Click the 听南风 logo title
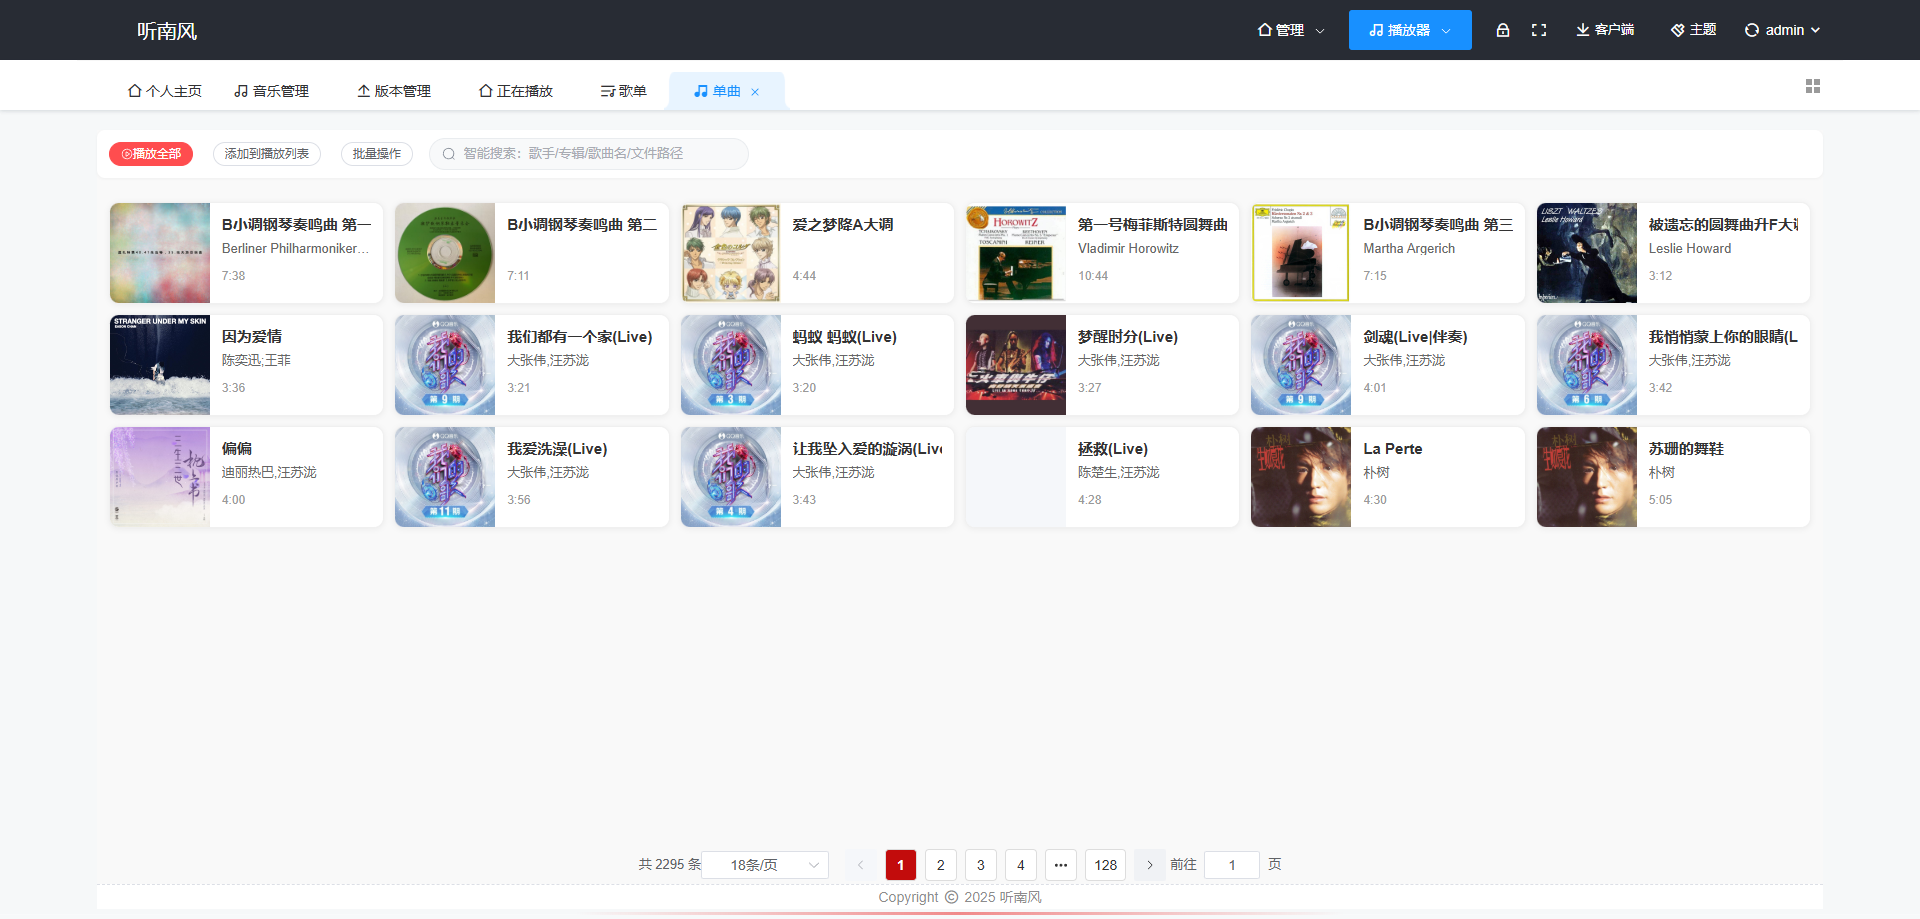 pyautogui.click(x=167, y=31)
